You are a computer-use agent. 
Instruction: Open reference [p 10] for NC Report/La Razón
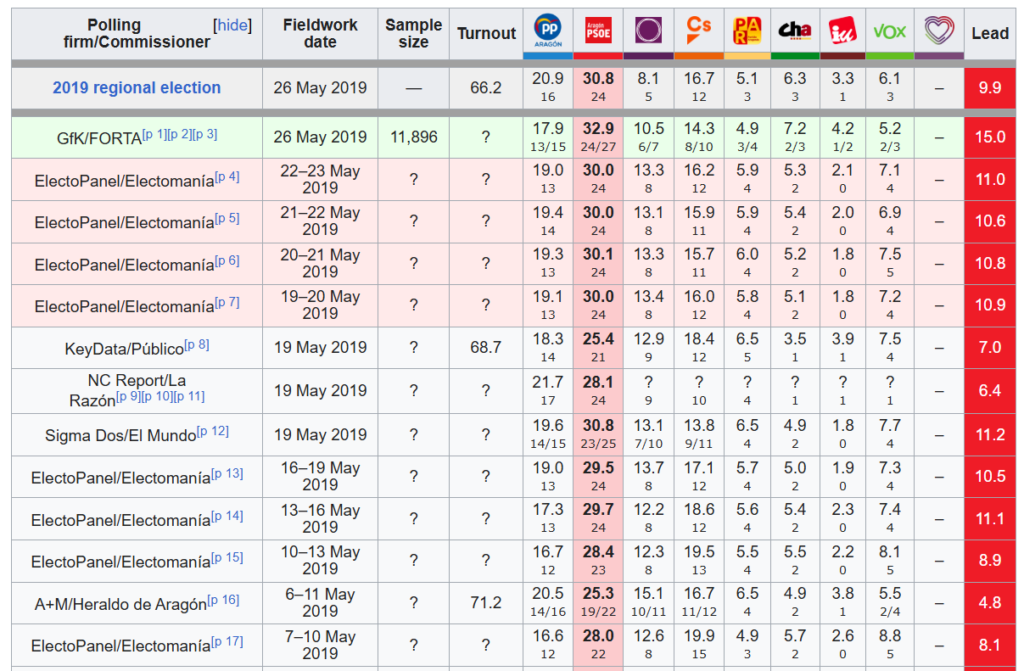click(157, 396)
